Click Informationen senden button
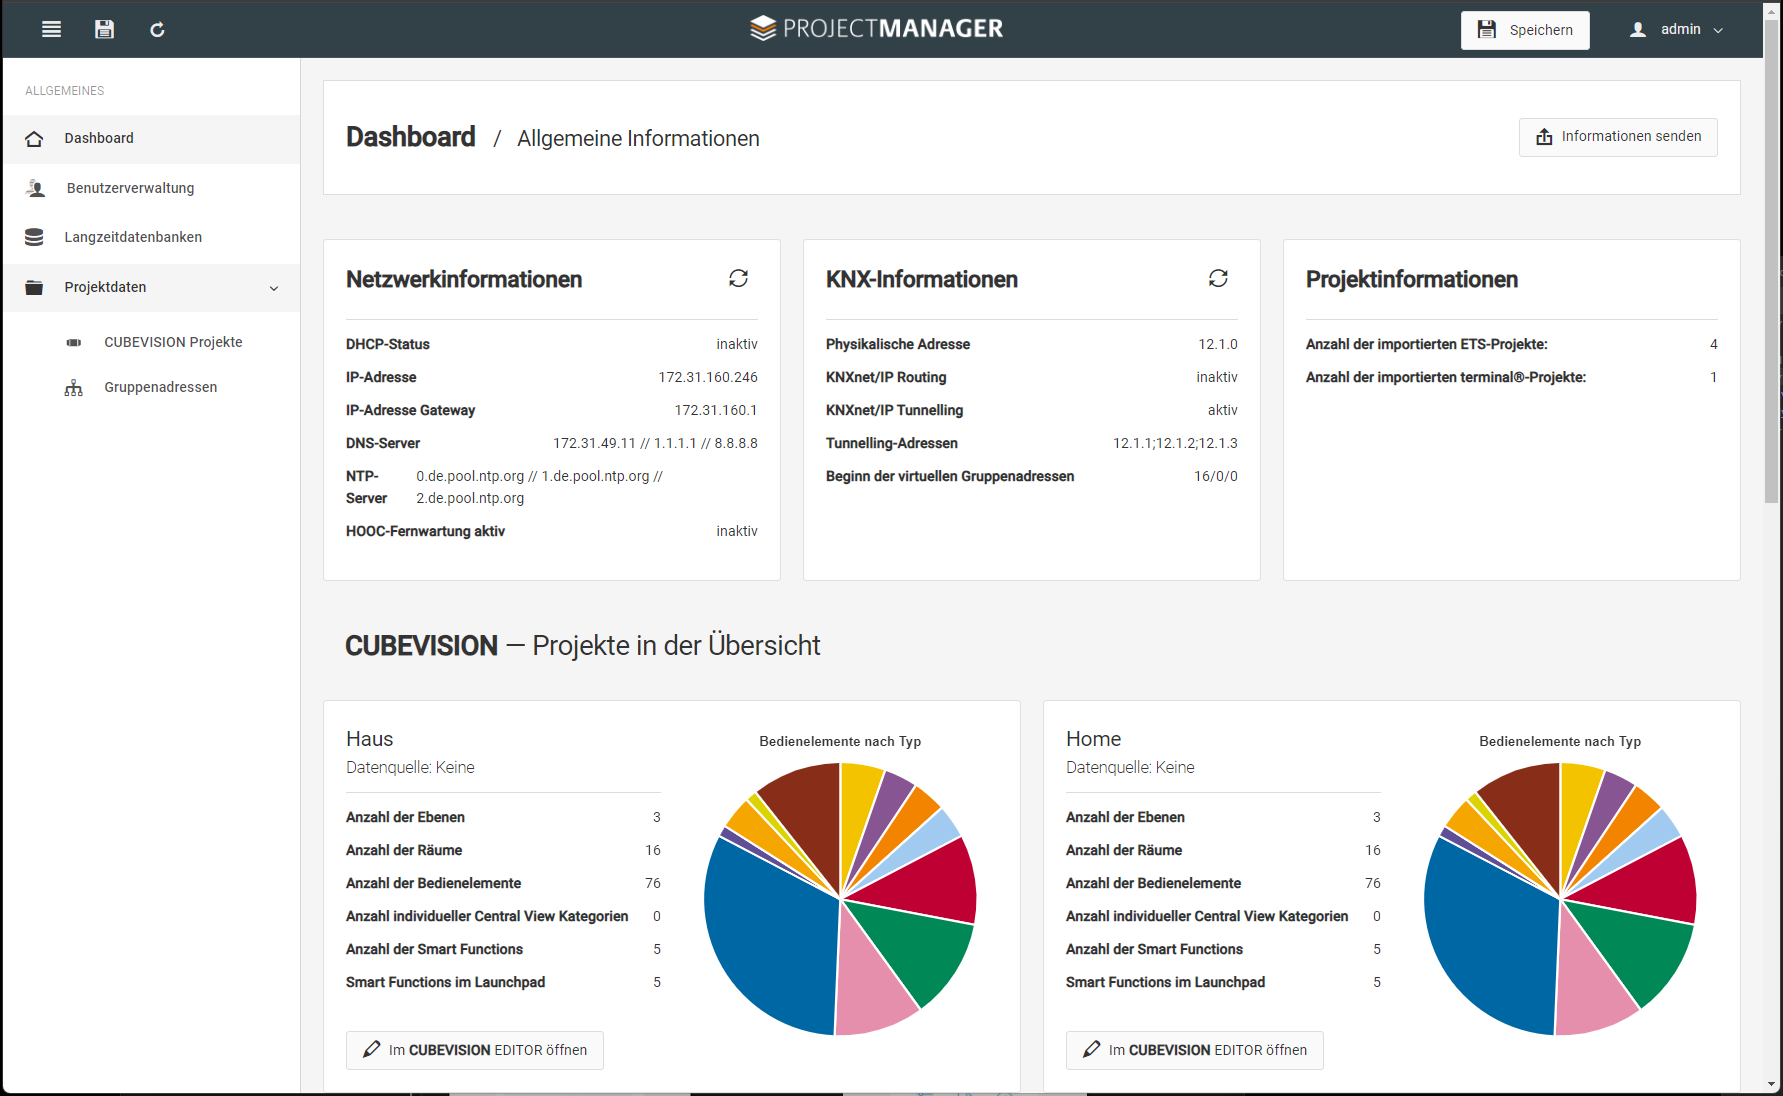The height and width of the screenshot is (1096, 1783). pos(1618,137)
